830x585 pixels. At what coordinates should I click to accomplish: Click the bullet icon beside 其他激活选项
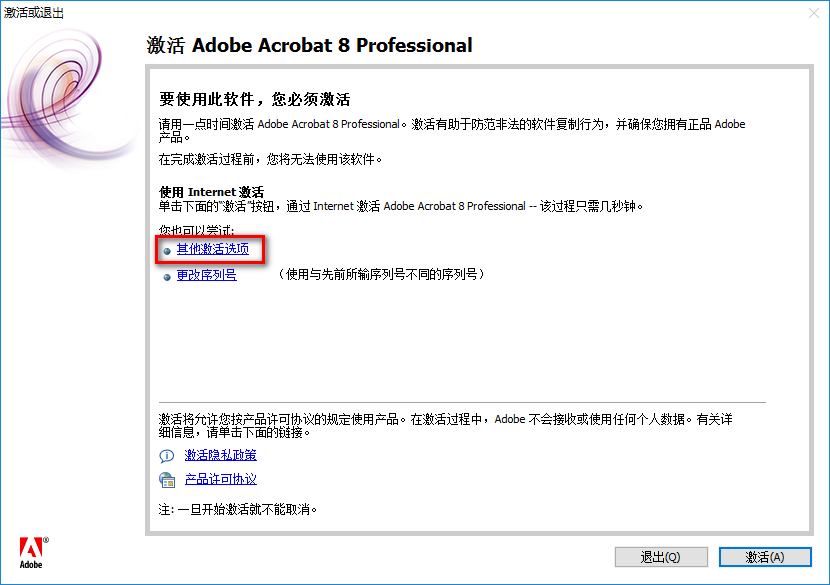167,250
